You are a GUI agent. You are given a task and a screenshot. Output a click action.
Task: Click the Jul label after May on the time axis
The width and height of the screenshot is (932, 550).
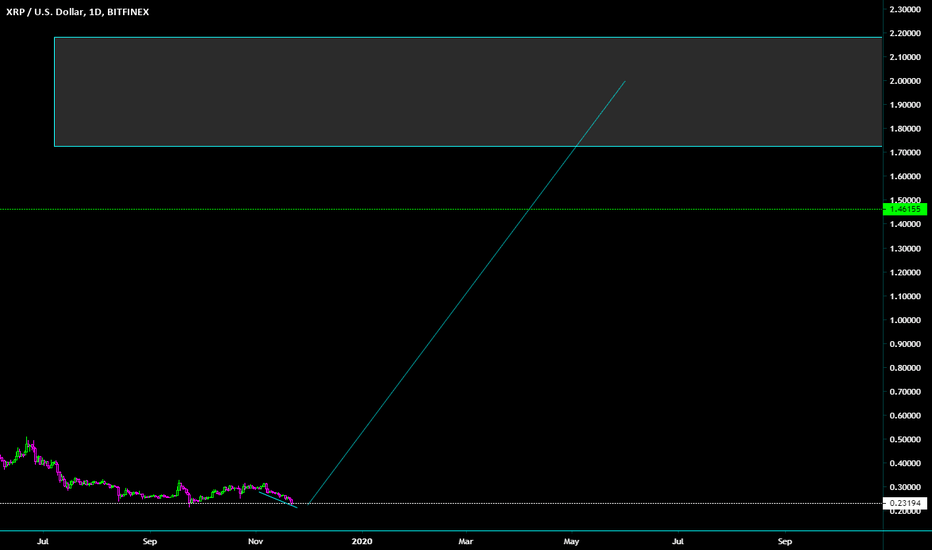[678, 541]
